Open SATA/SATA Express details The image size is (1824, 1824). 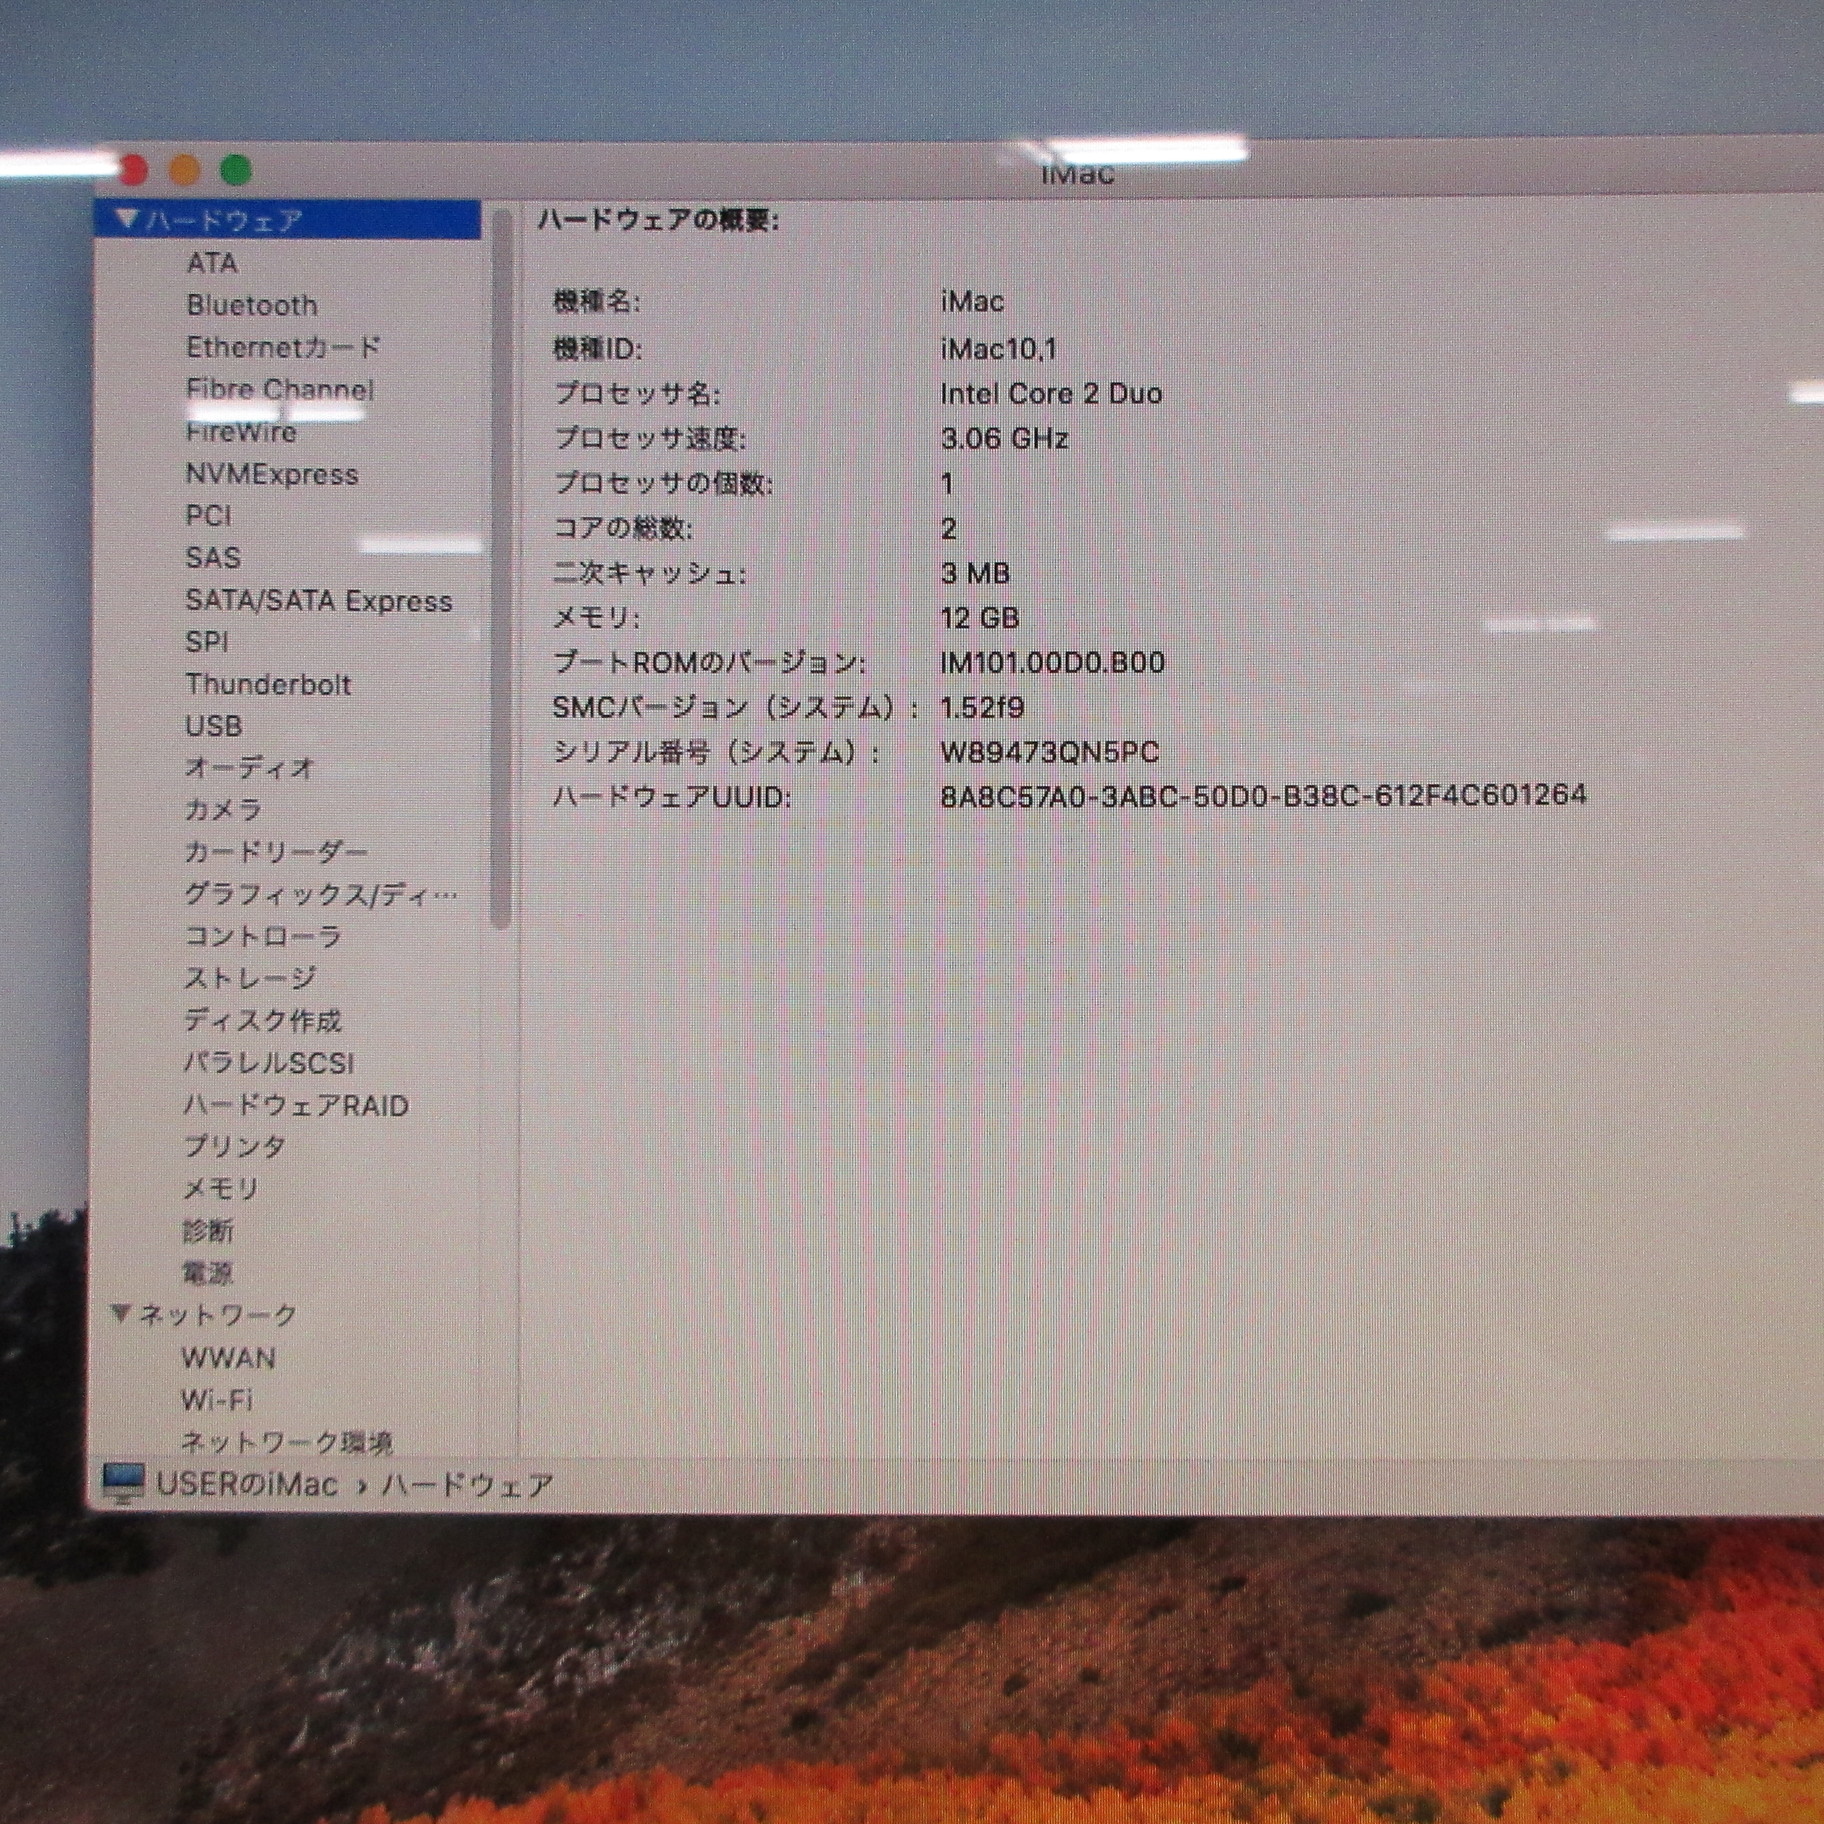pyautogui.click(x=319, y=601)
